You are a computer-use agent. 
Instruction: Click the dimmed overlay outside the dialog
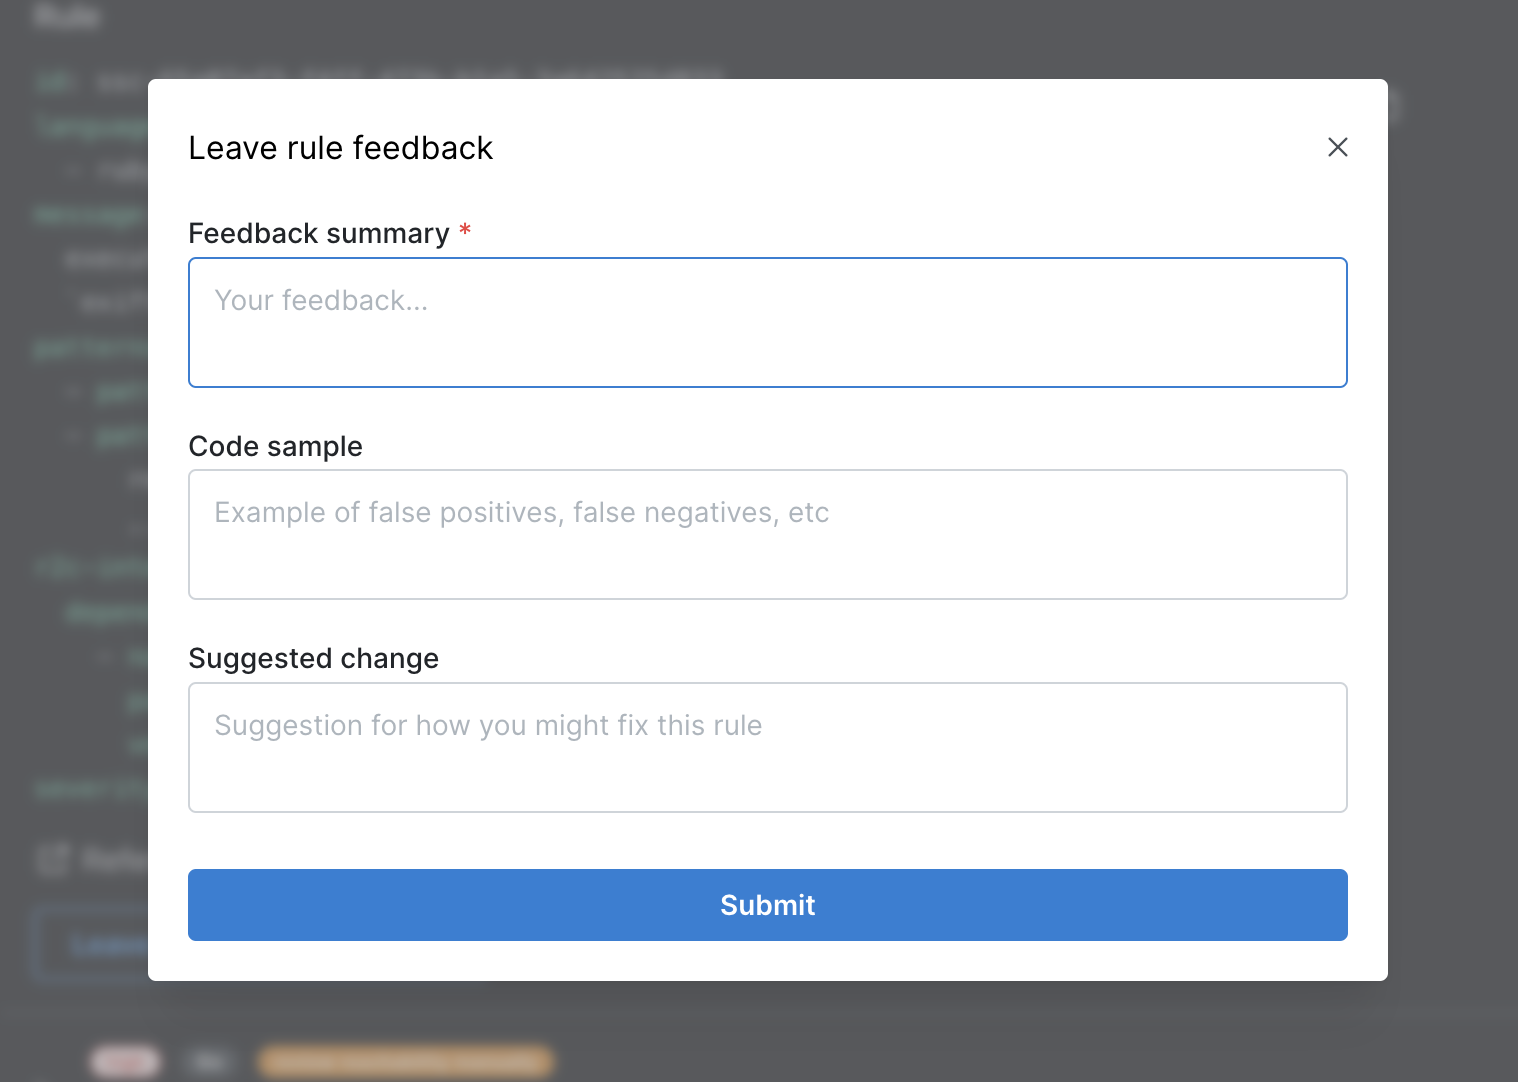[x=70, y=540]
